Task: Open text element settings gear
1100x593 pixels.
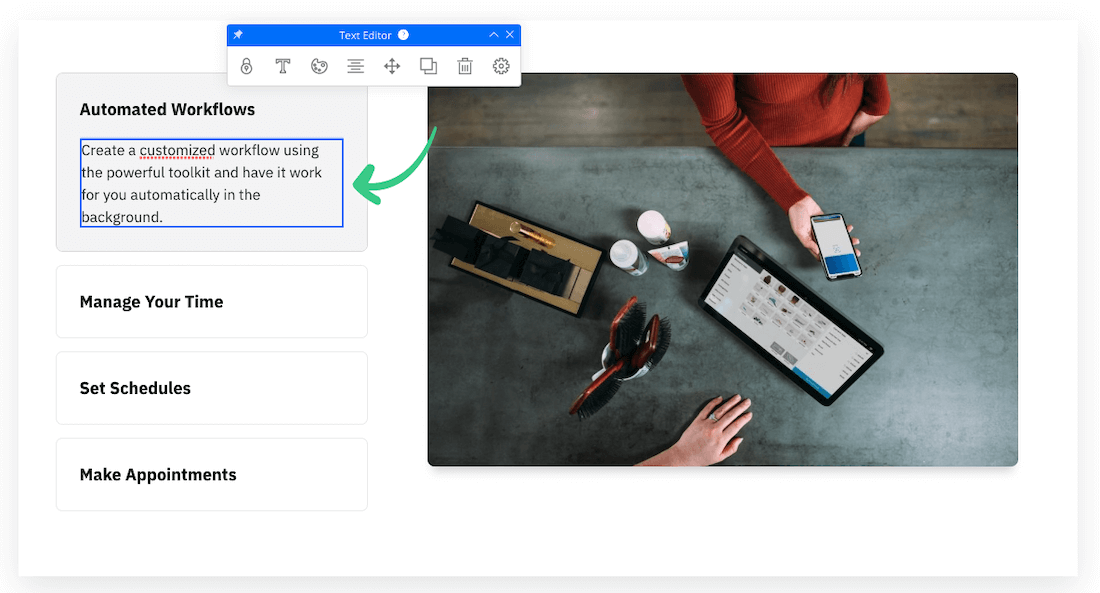Action: click(501, 66)
